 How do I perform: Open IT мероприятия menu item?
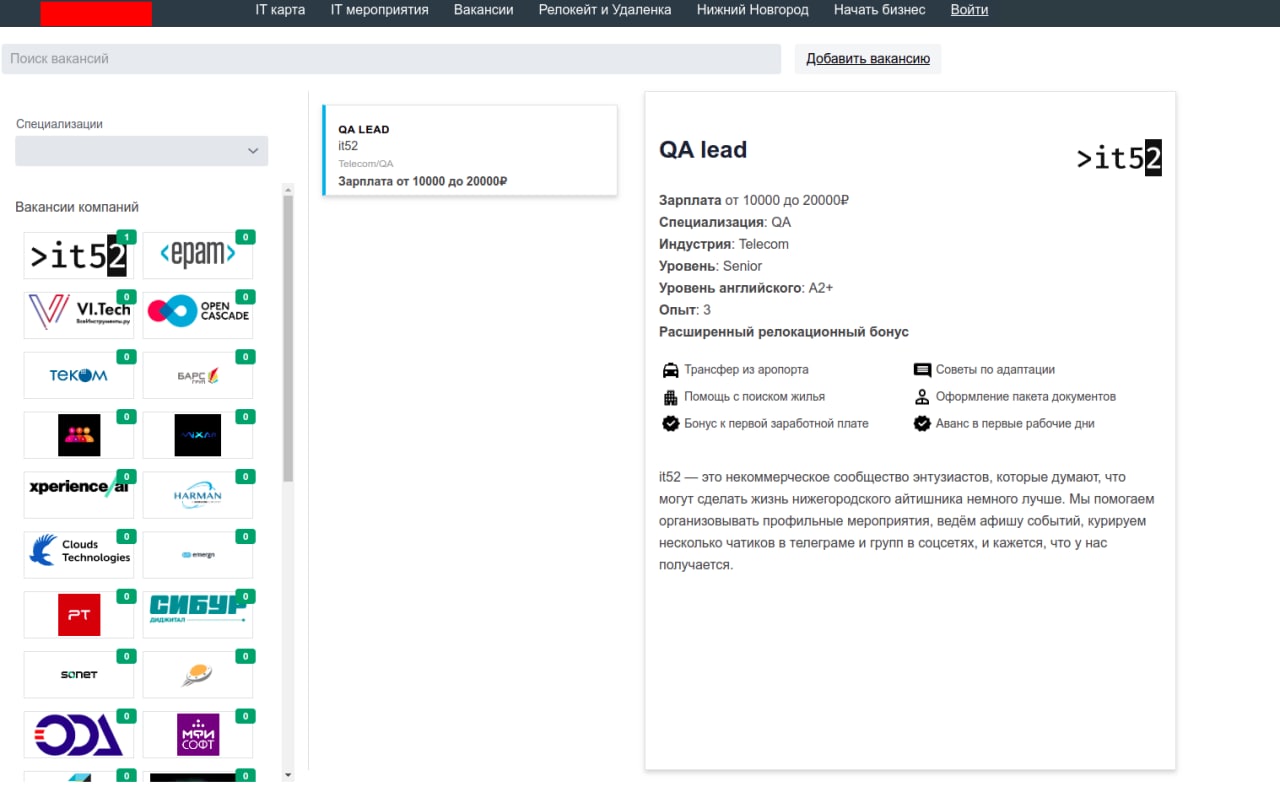[380, 10]
